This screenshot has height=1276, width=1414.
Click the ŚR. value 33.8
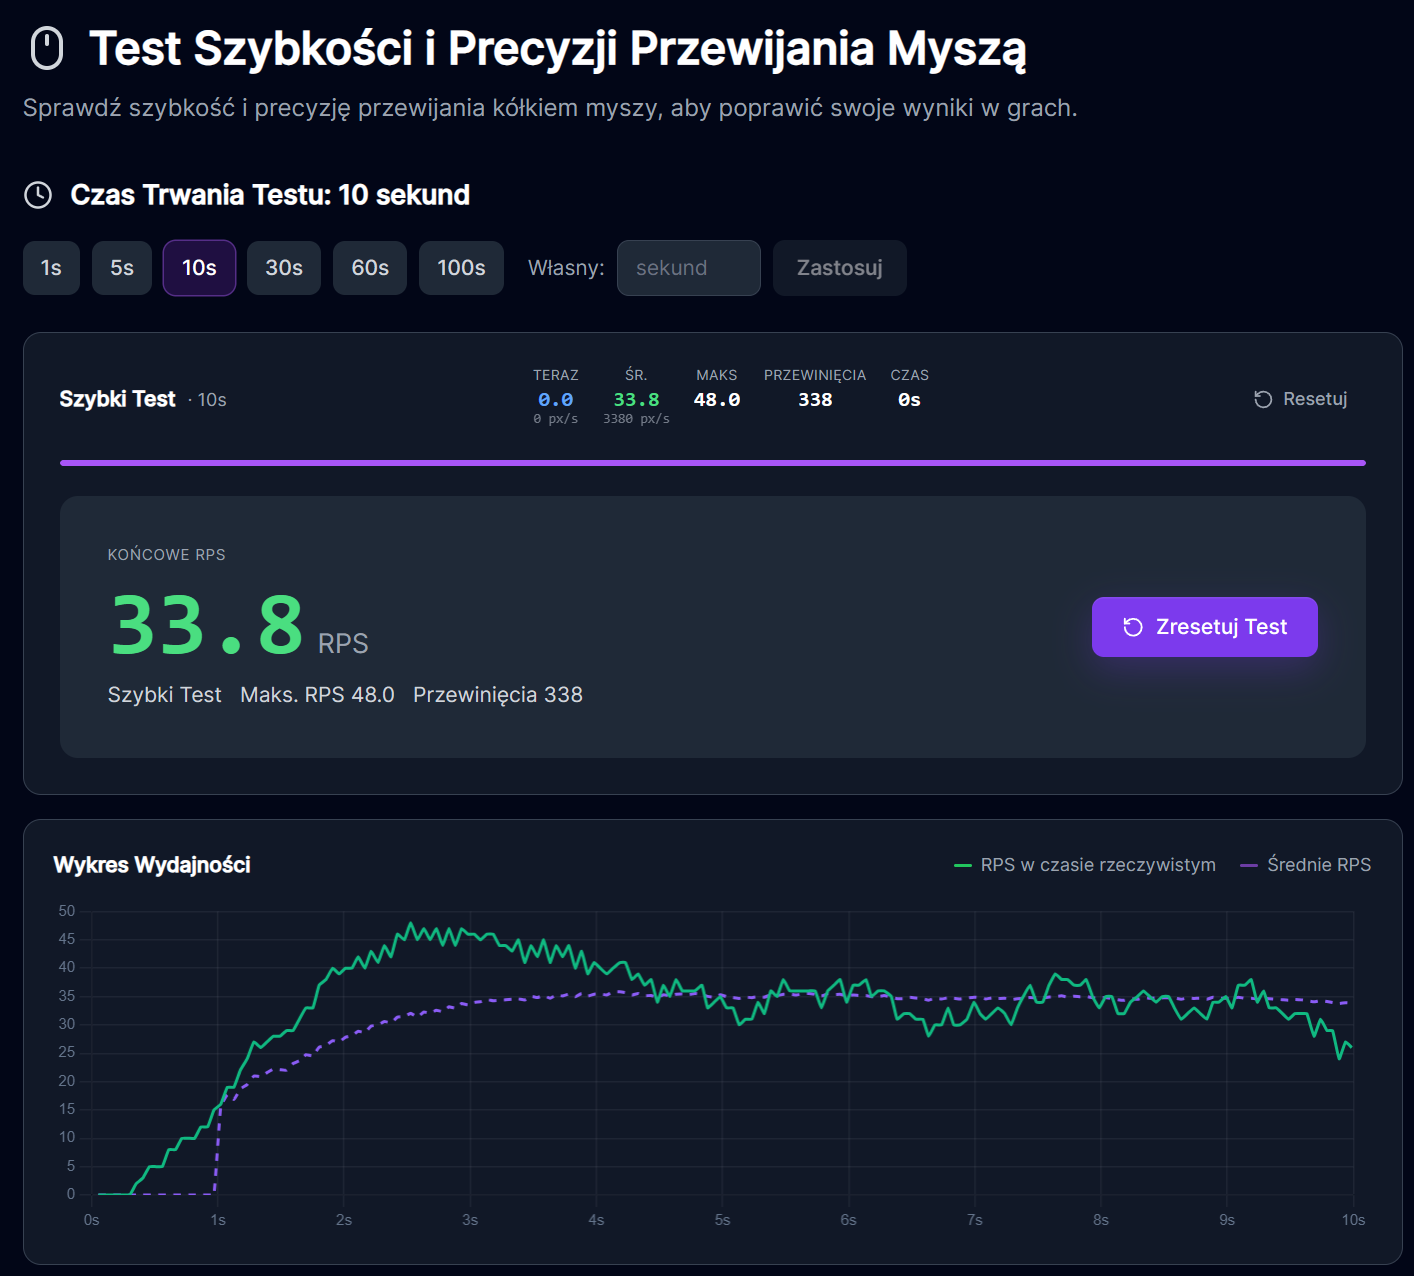636,400
